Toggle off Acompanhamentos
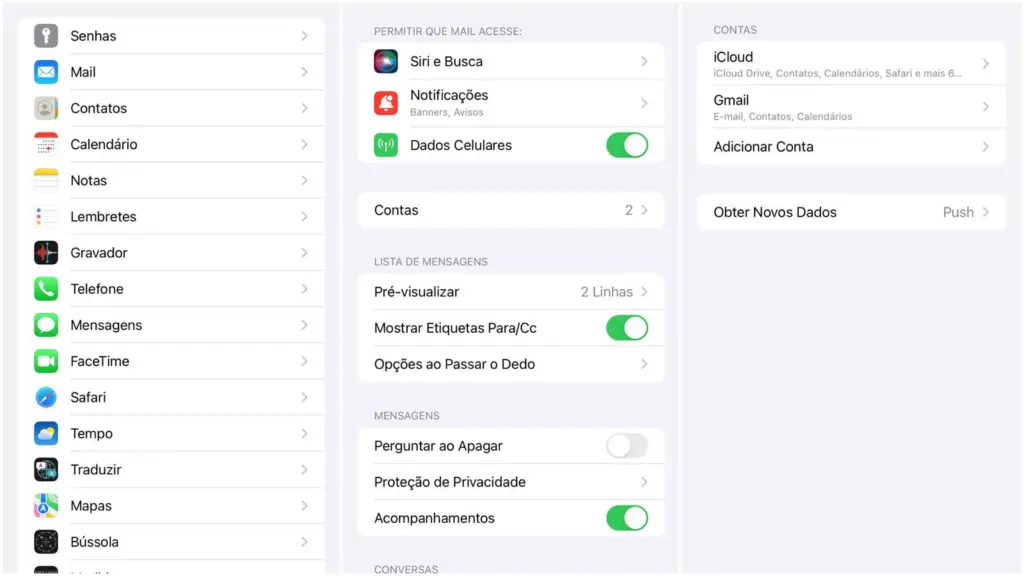 [627, 518]
